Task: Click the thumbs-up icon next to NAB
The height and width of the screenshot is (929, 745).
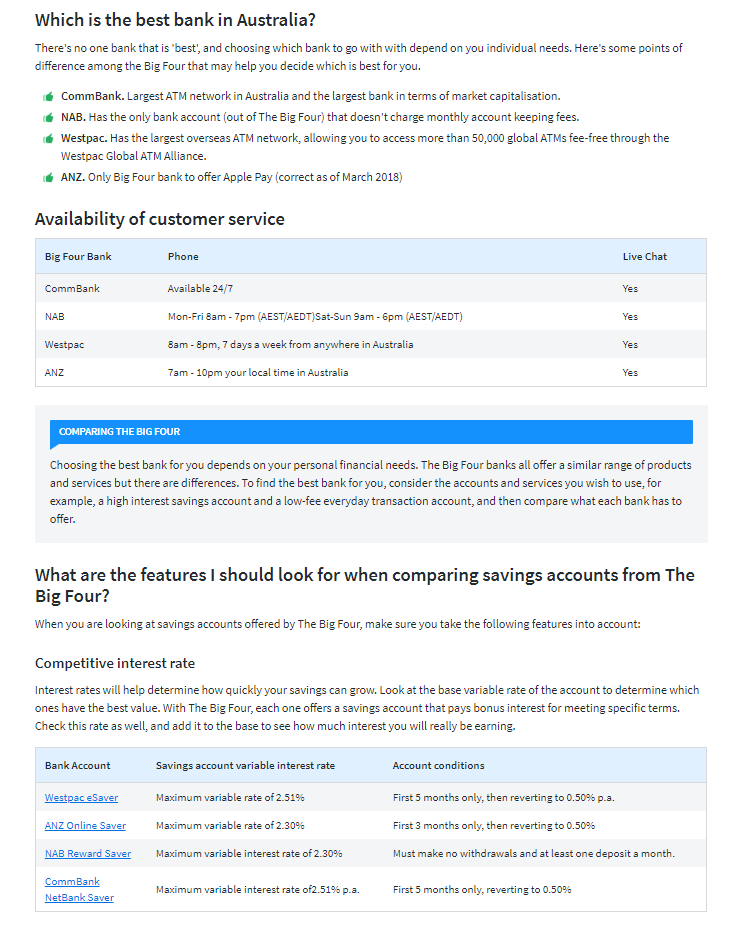Action: (48, 117)
